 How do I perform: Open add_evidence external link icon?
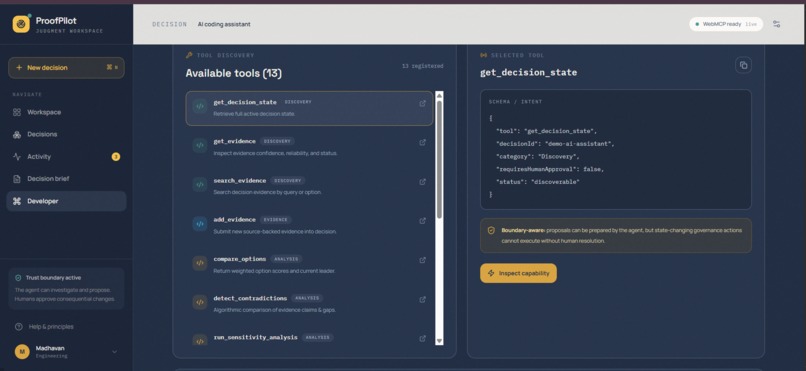click(x=423, y=220)
